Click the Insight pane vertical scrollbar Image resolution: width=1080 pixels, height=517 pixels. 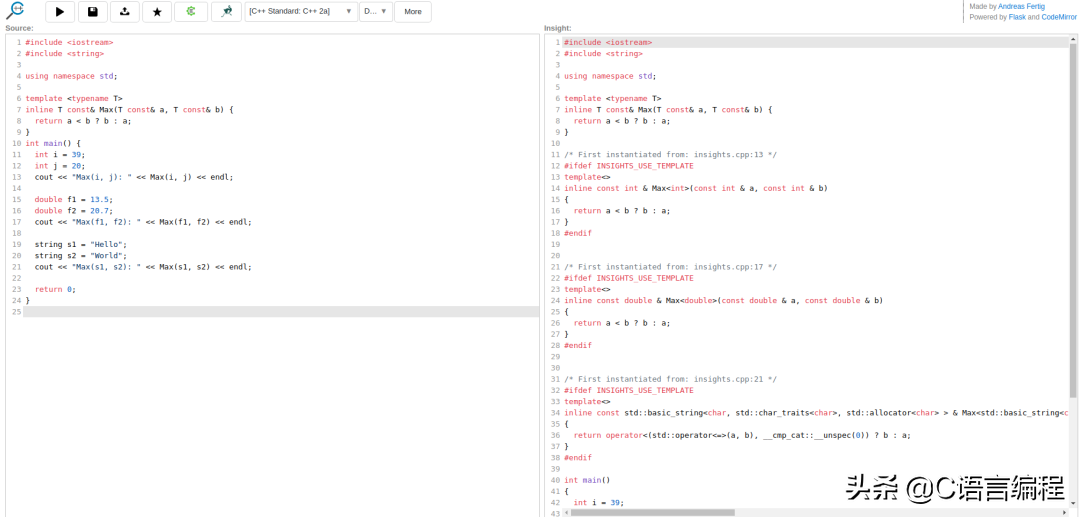1073,220
